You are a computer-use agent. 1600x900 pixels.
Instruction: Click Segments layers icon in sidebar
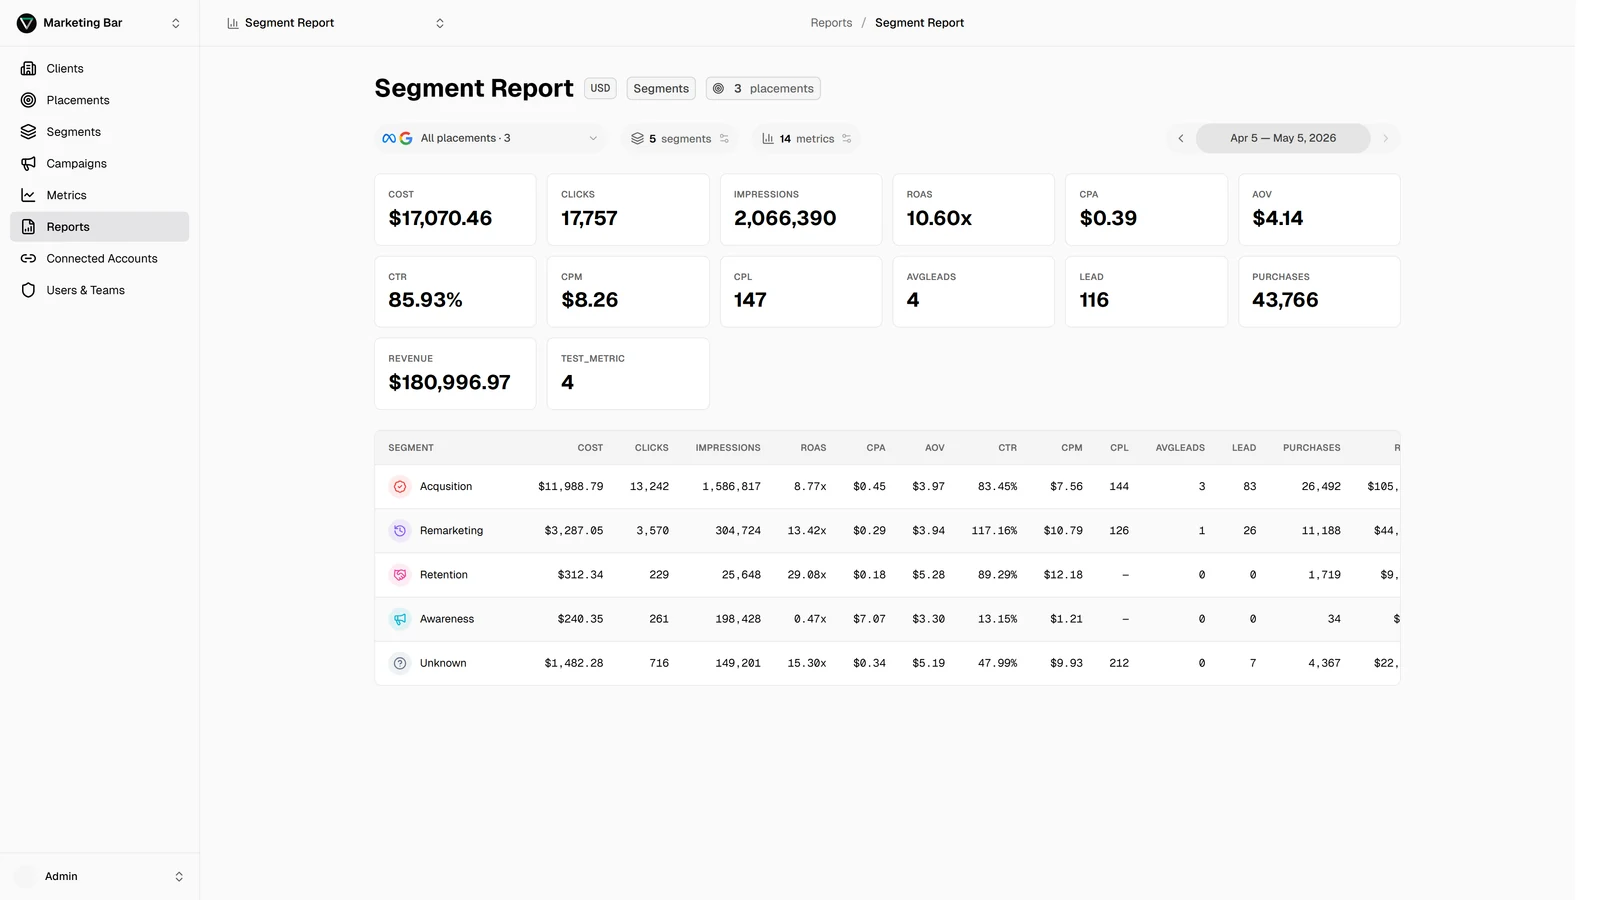tap(28, 132)
